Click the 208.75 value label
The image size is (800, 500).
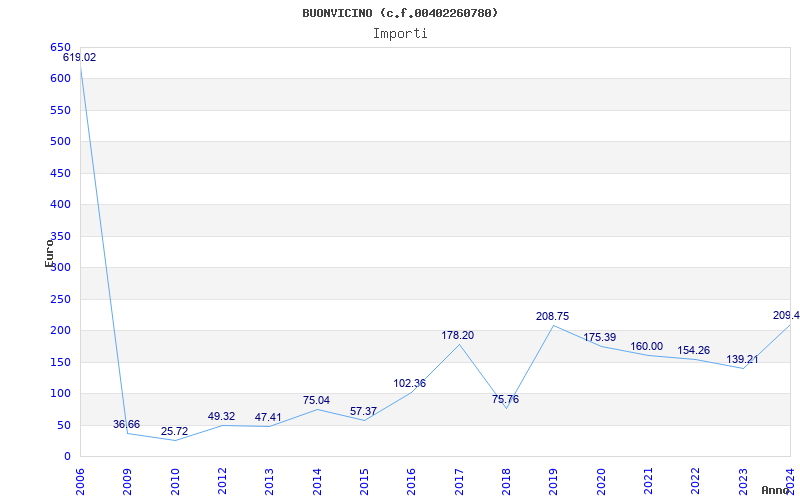553,317
